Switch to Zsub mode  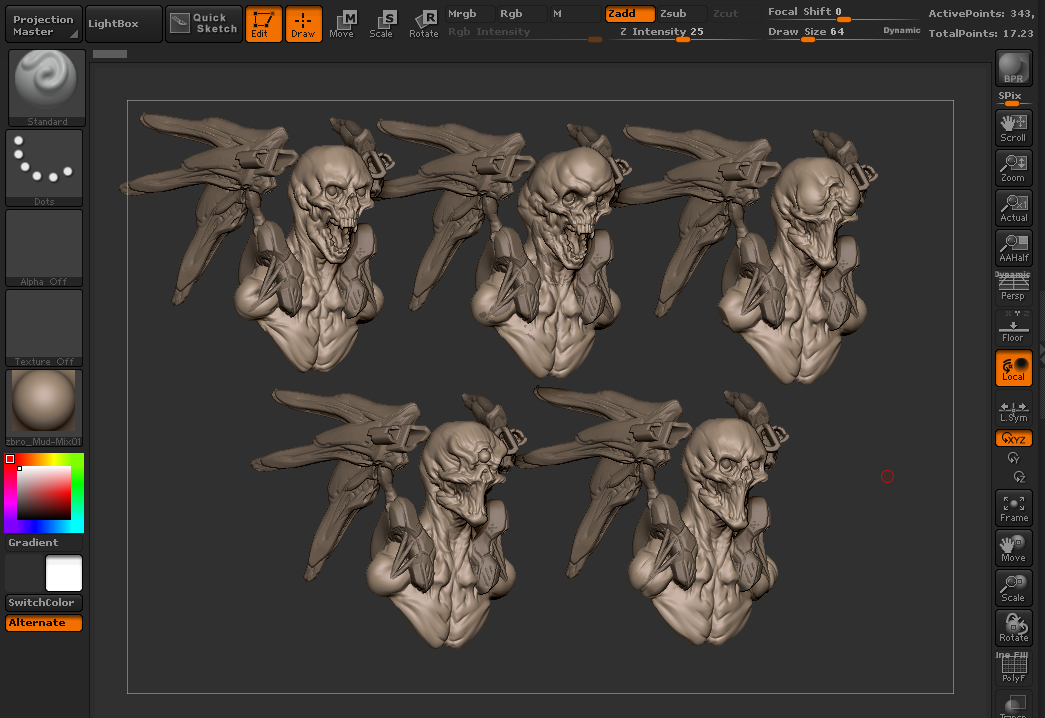pos(682,13)
